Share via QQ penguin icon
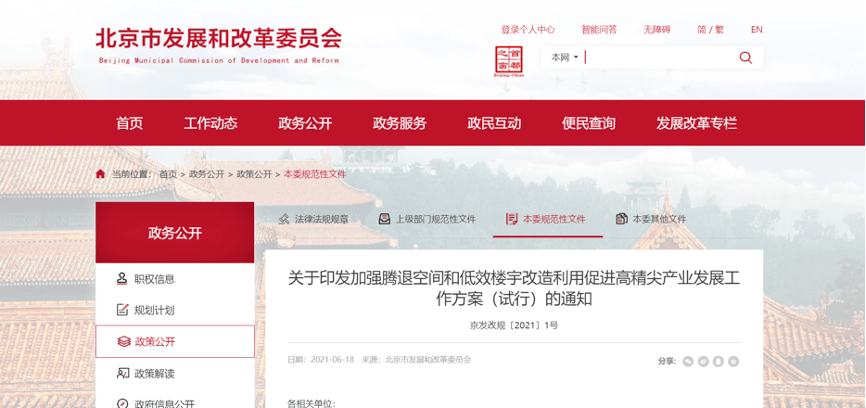Viewport: 866px width, 408px height. (x=718, y=361)
